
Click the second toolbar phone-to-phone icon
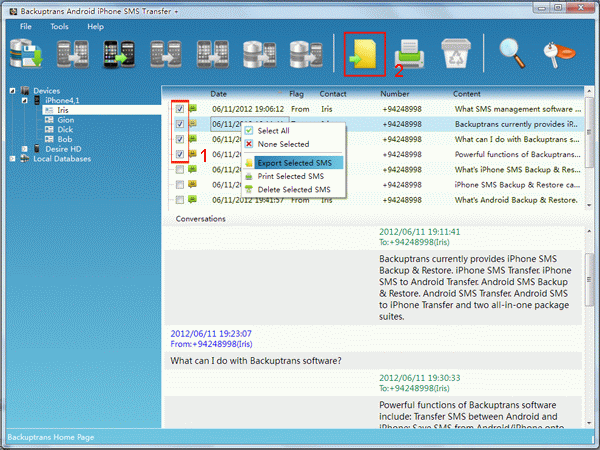[x=73, y=54]
